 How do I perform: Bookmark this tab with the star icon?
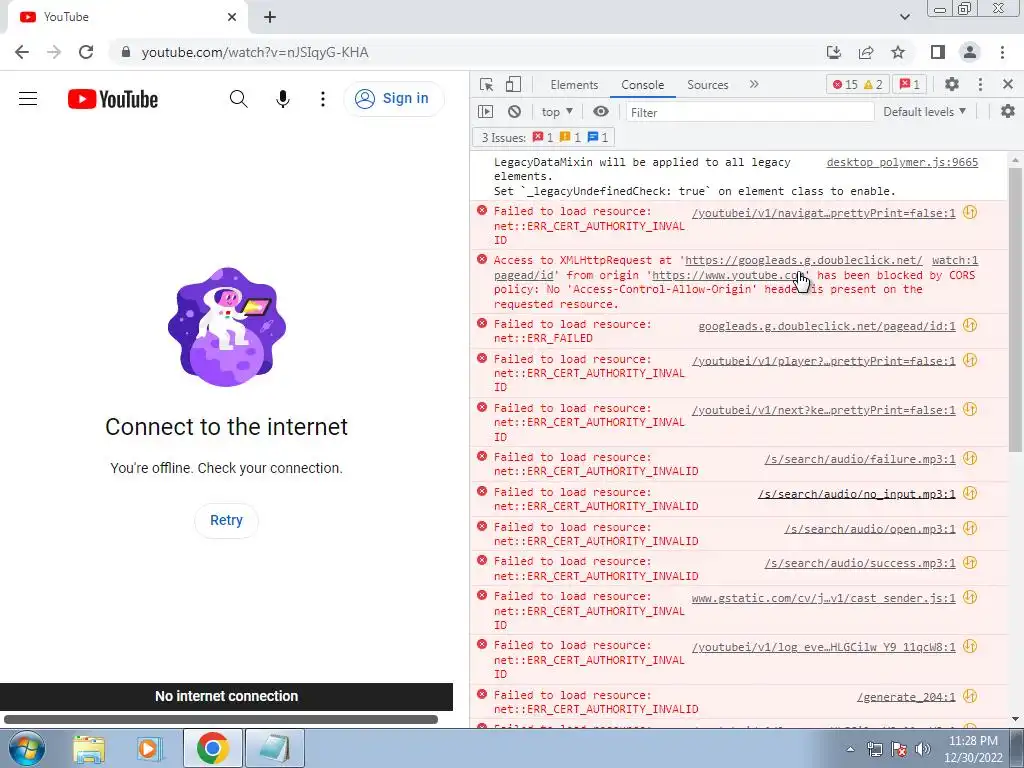(898, 52)
